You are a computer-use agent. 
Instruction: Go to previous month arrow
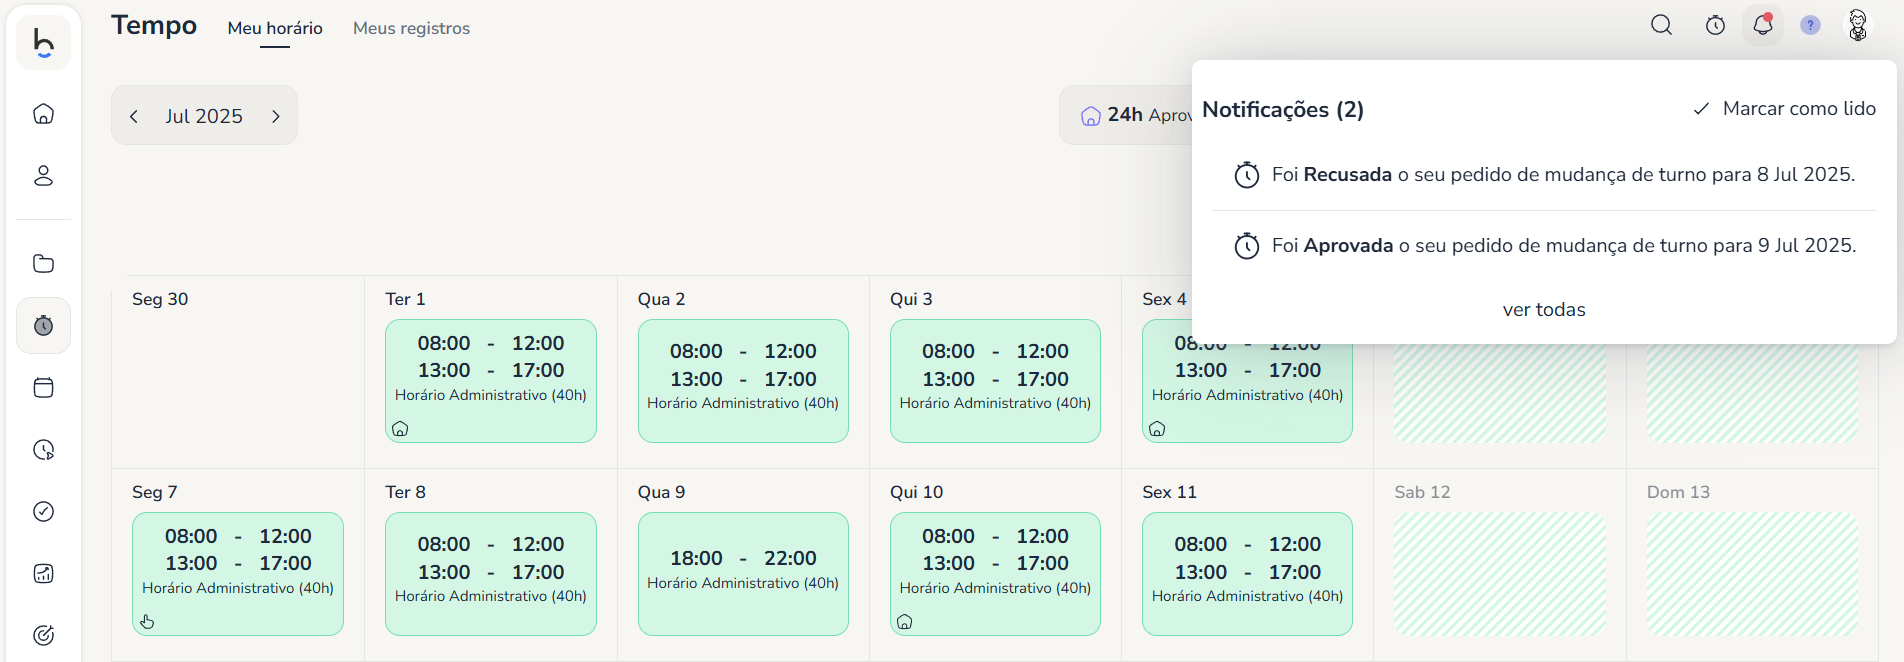click(134, 116)
